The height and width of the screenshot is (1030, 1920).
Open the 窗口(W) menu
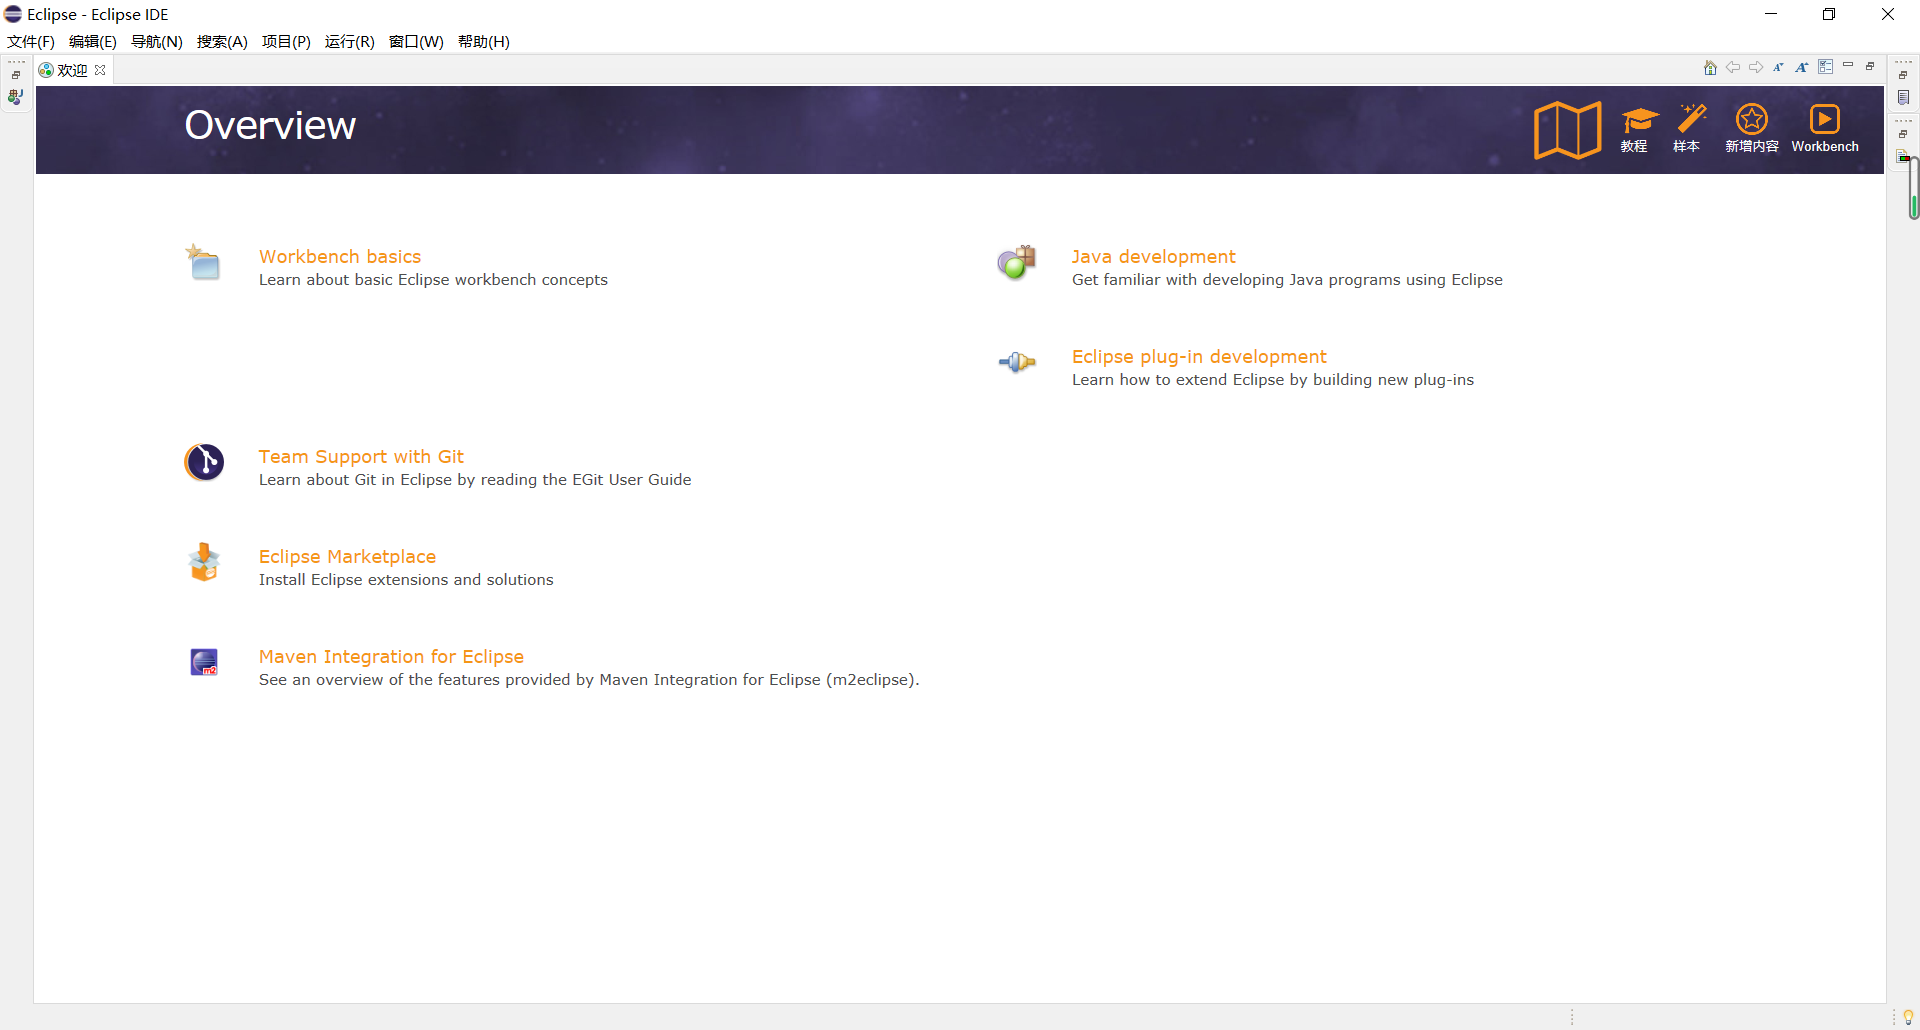(417, 41)
